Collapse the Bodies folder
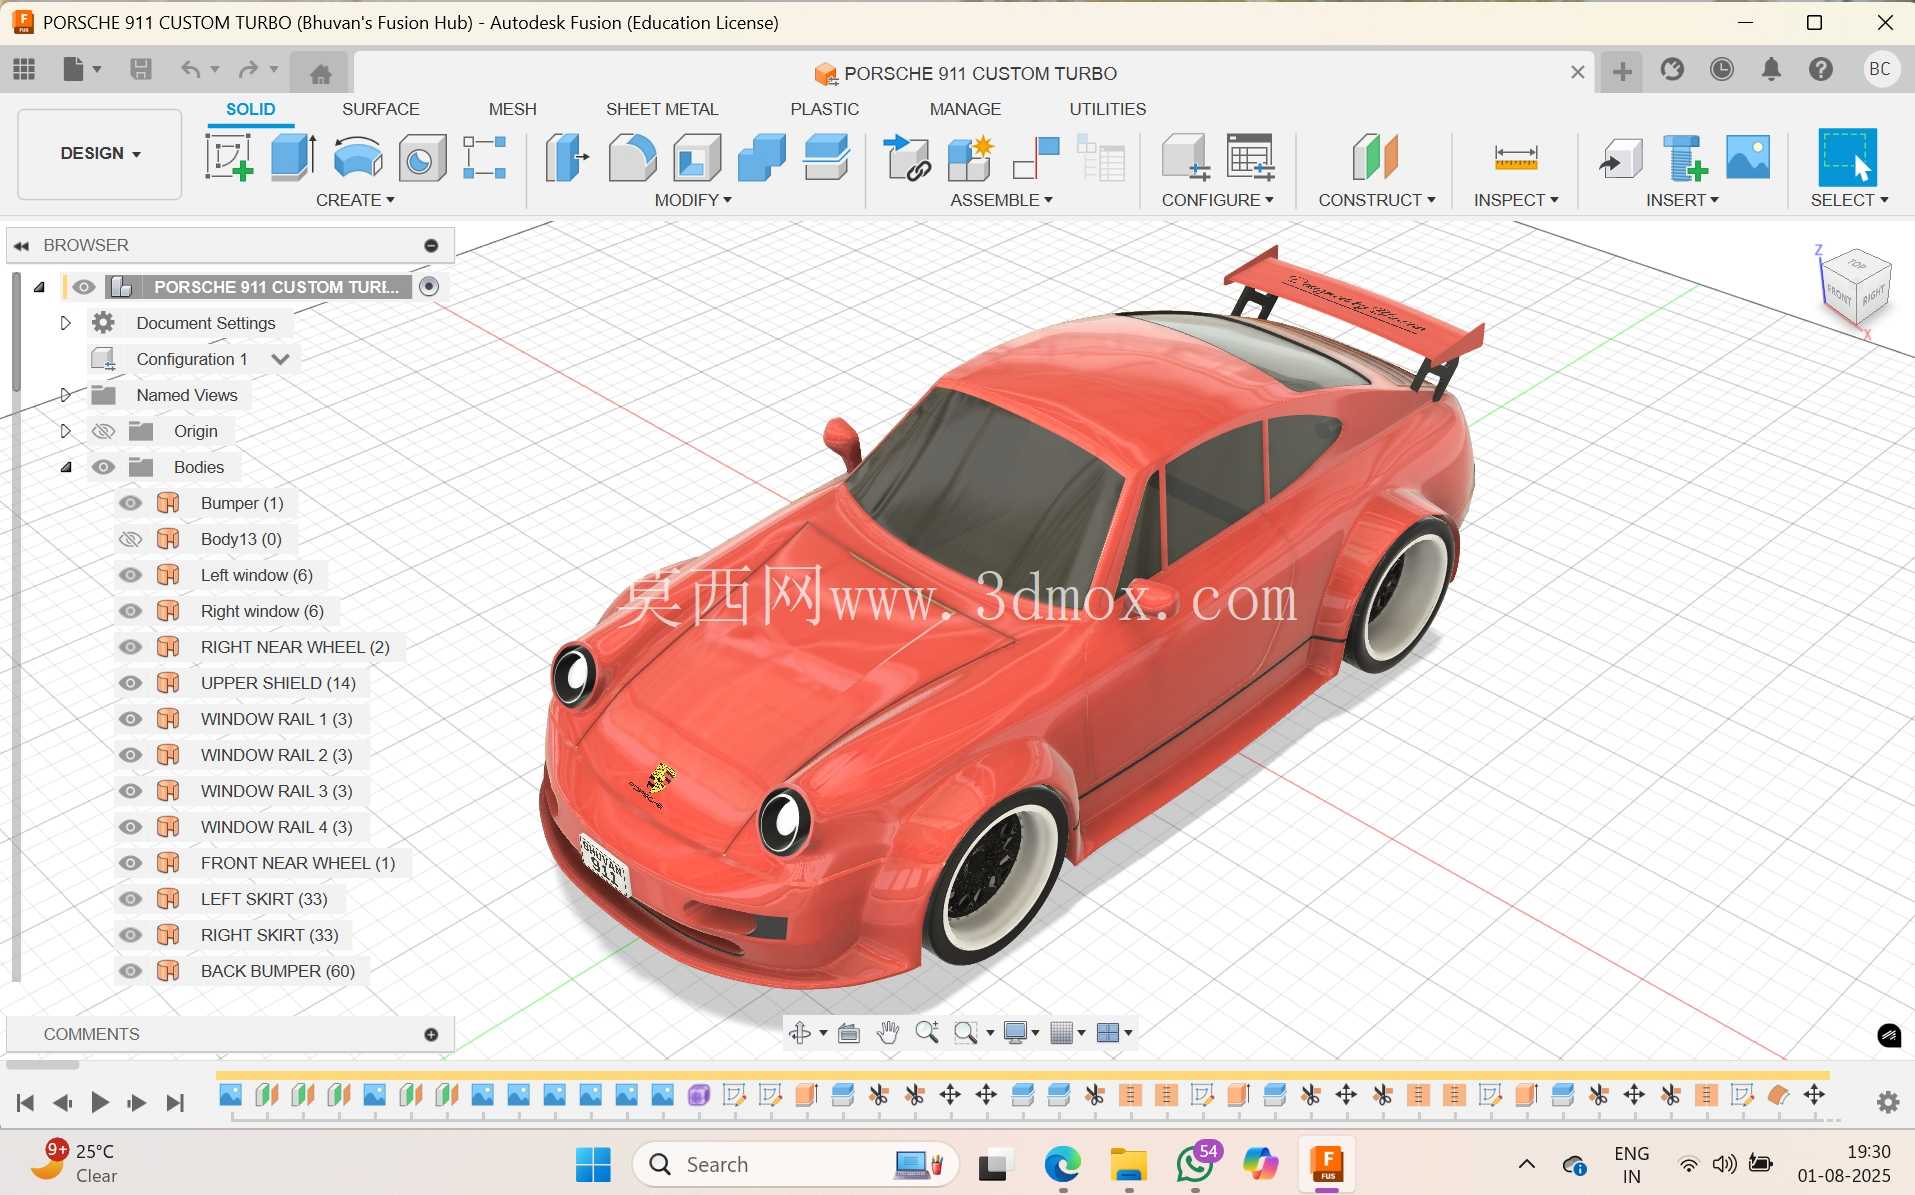 tap(66, 467)
